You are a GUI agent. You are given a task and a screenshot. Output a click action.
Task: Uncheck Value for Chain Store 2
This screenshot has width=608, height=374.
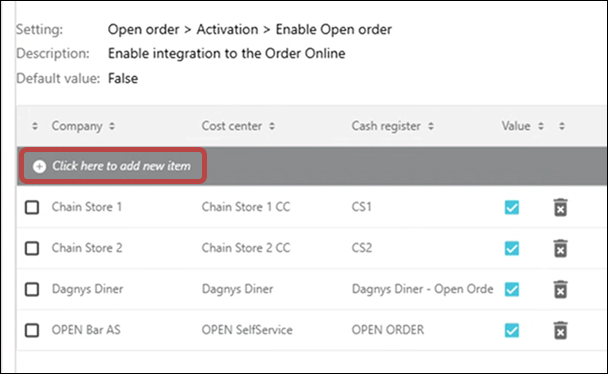(512, 248)
